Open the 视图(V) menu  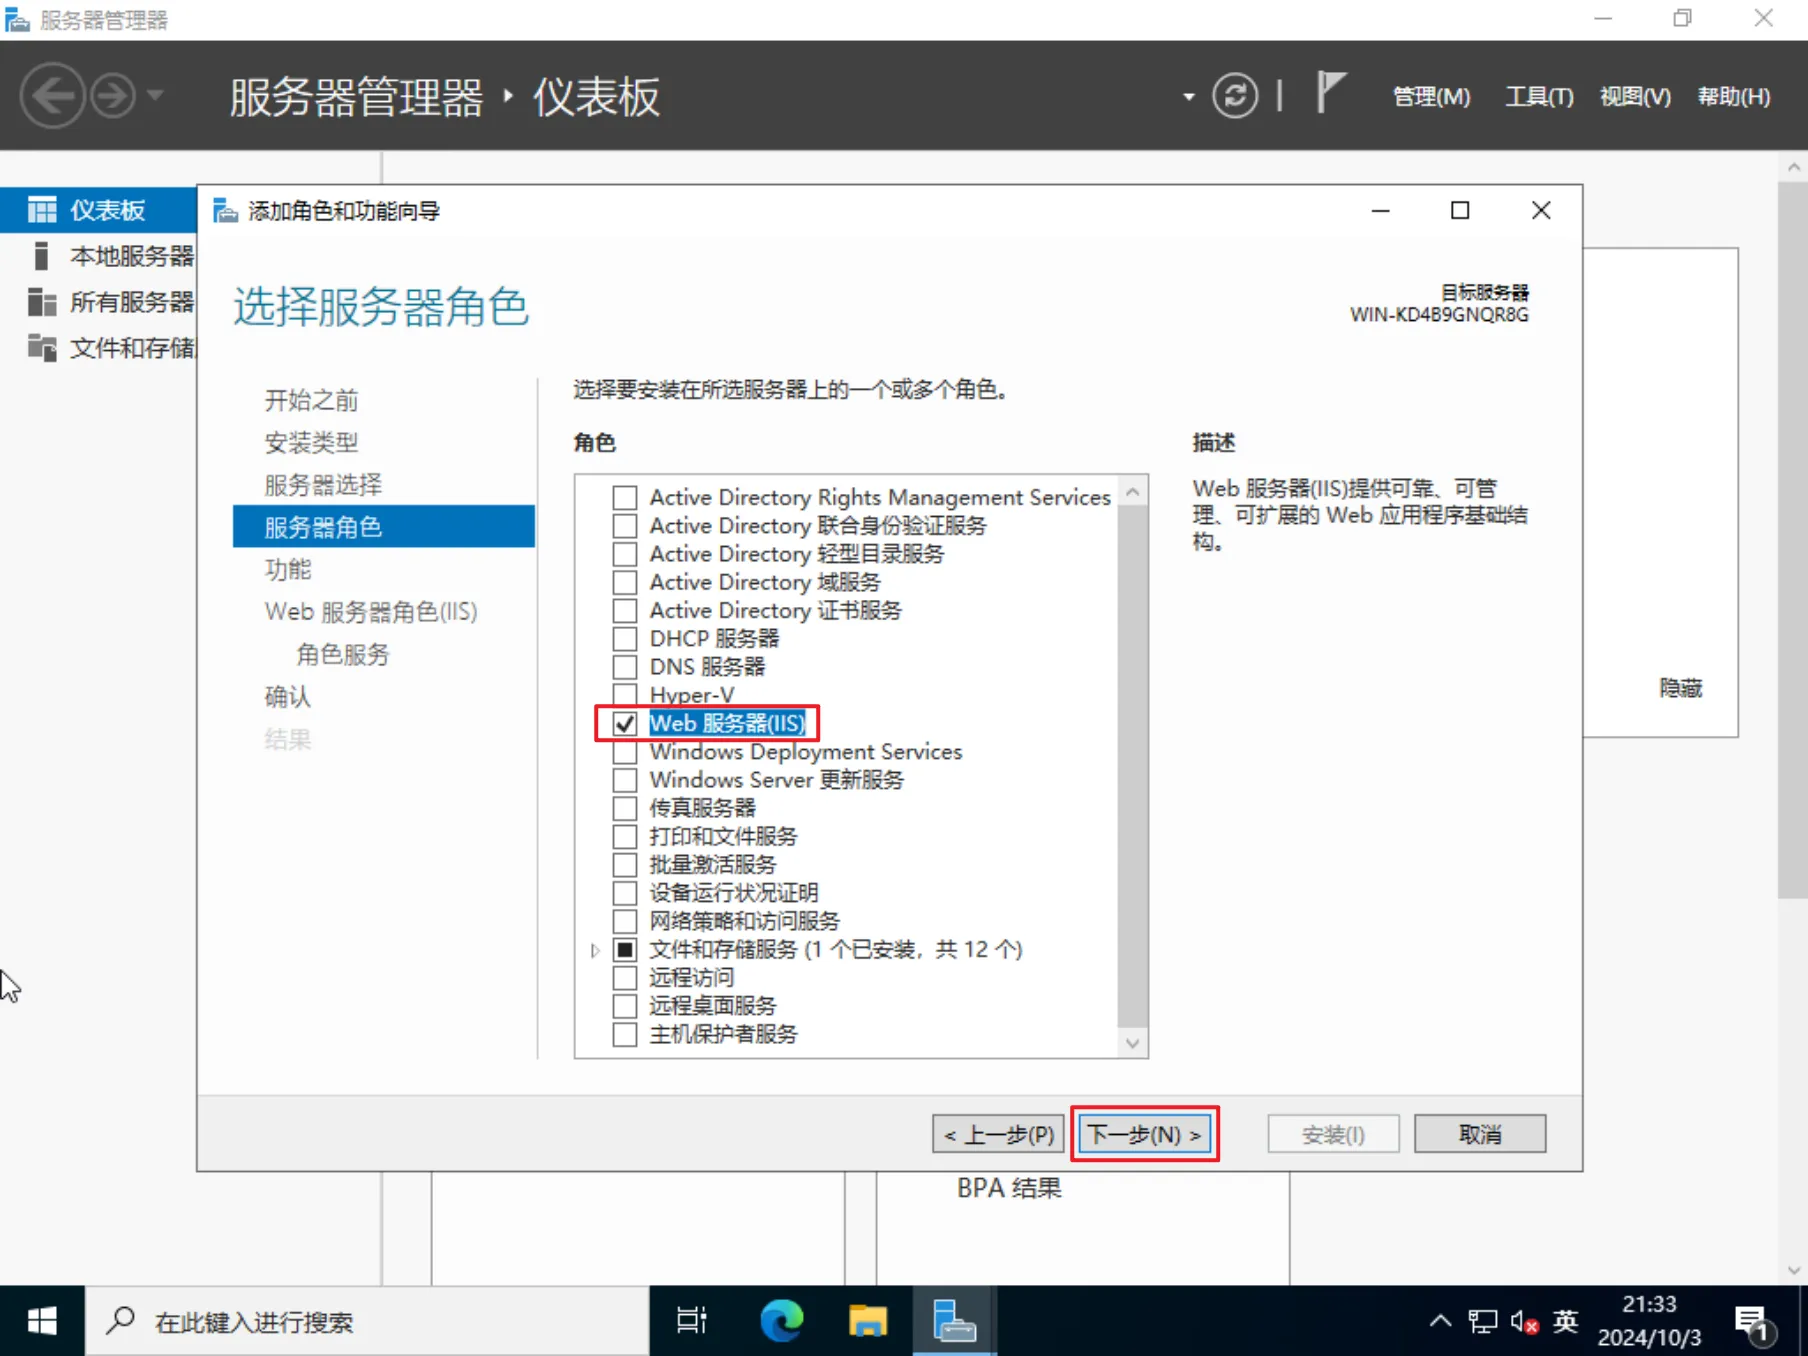pyautogui.click(x=1635, y=96)
